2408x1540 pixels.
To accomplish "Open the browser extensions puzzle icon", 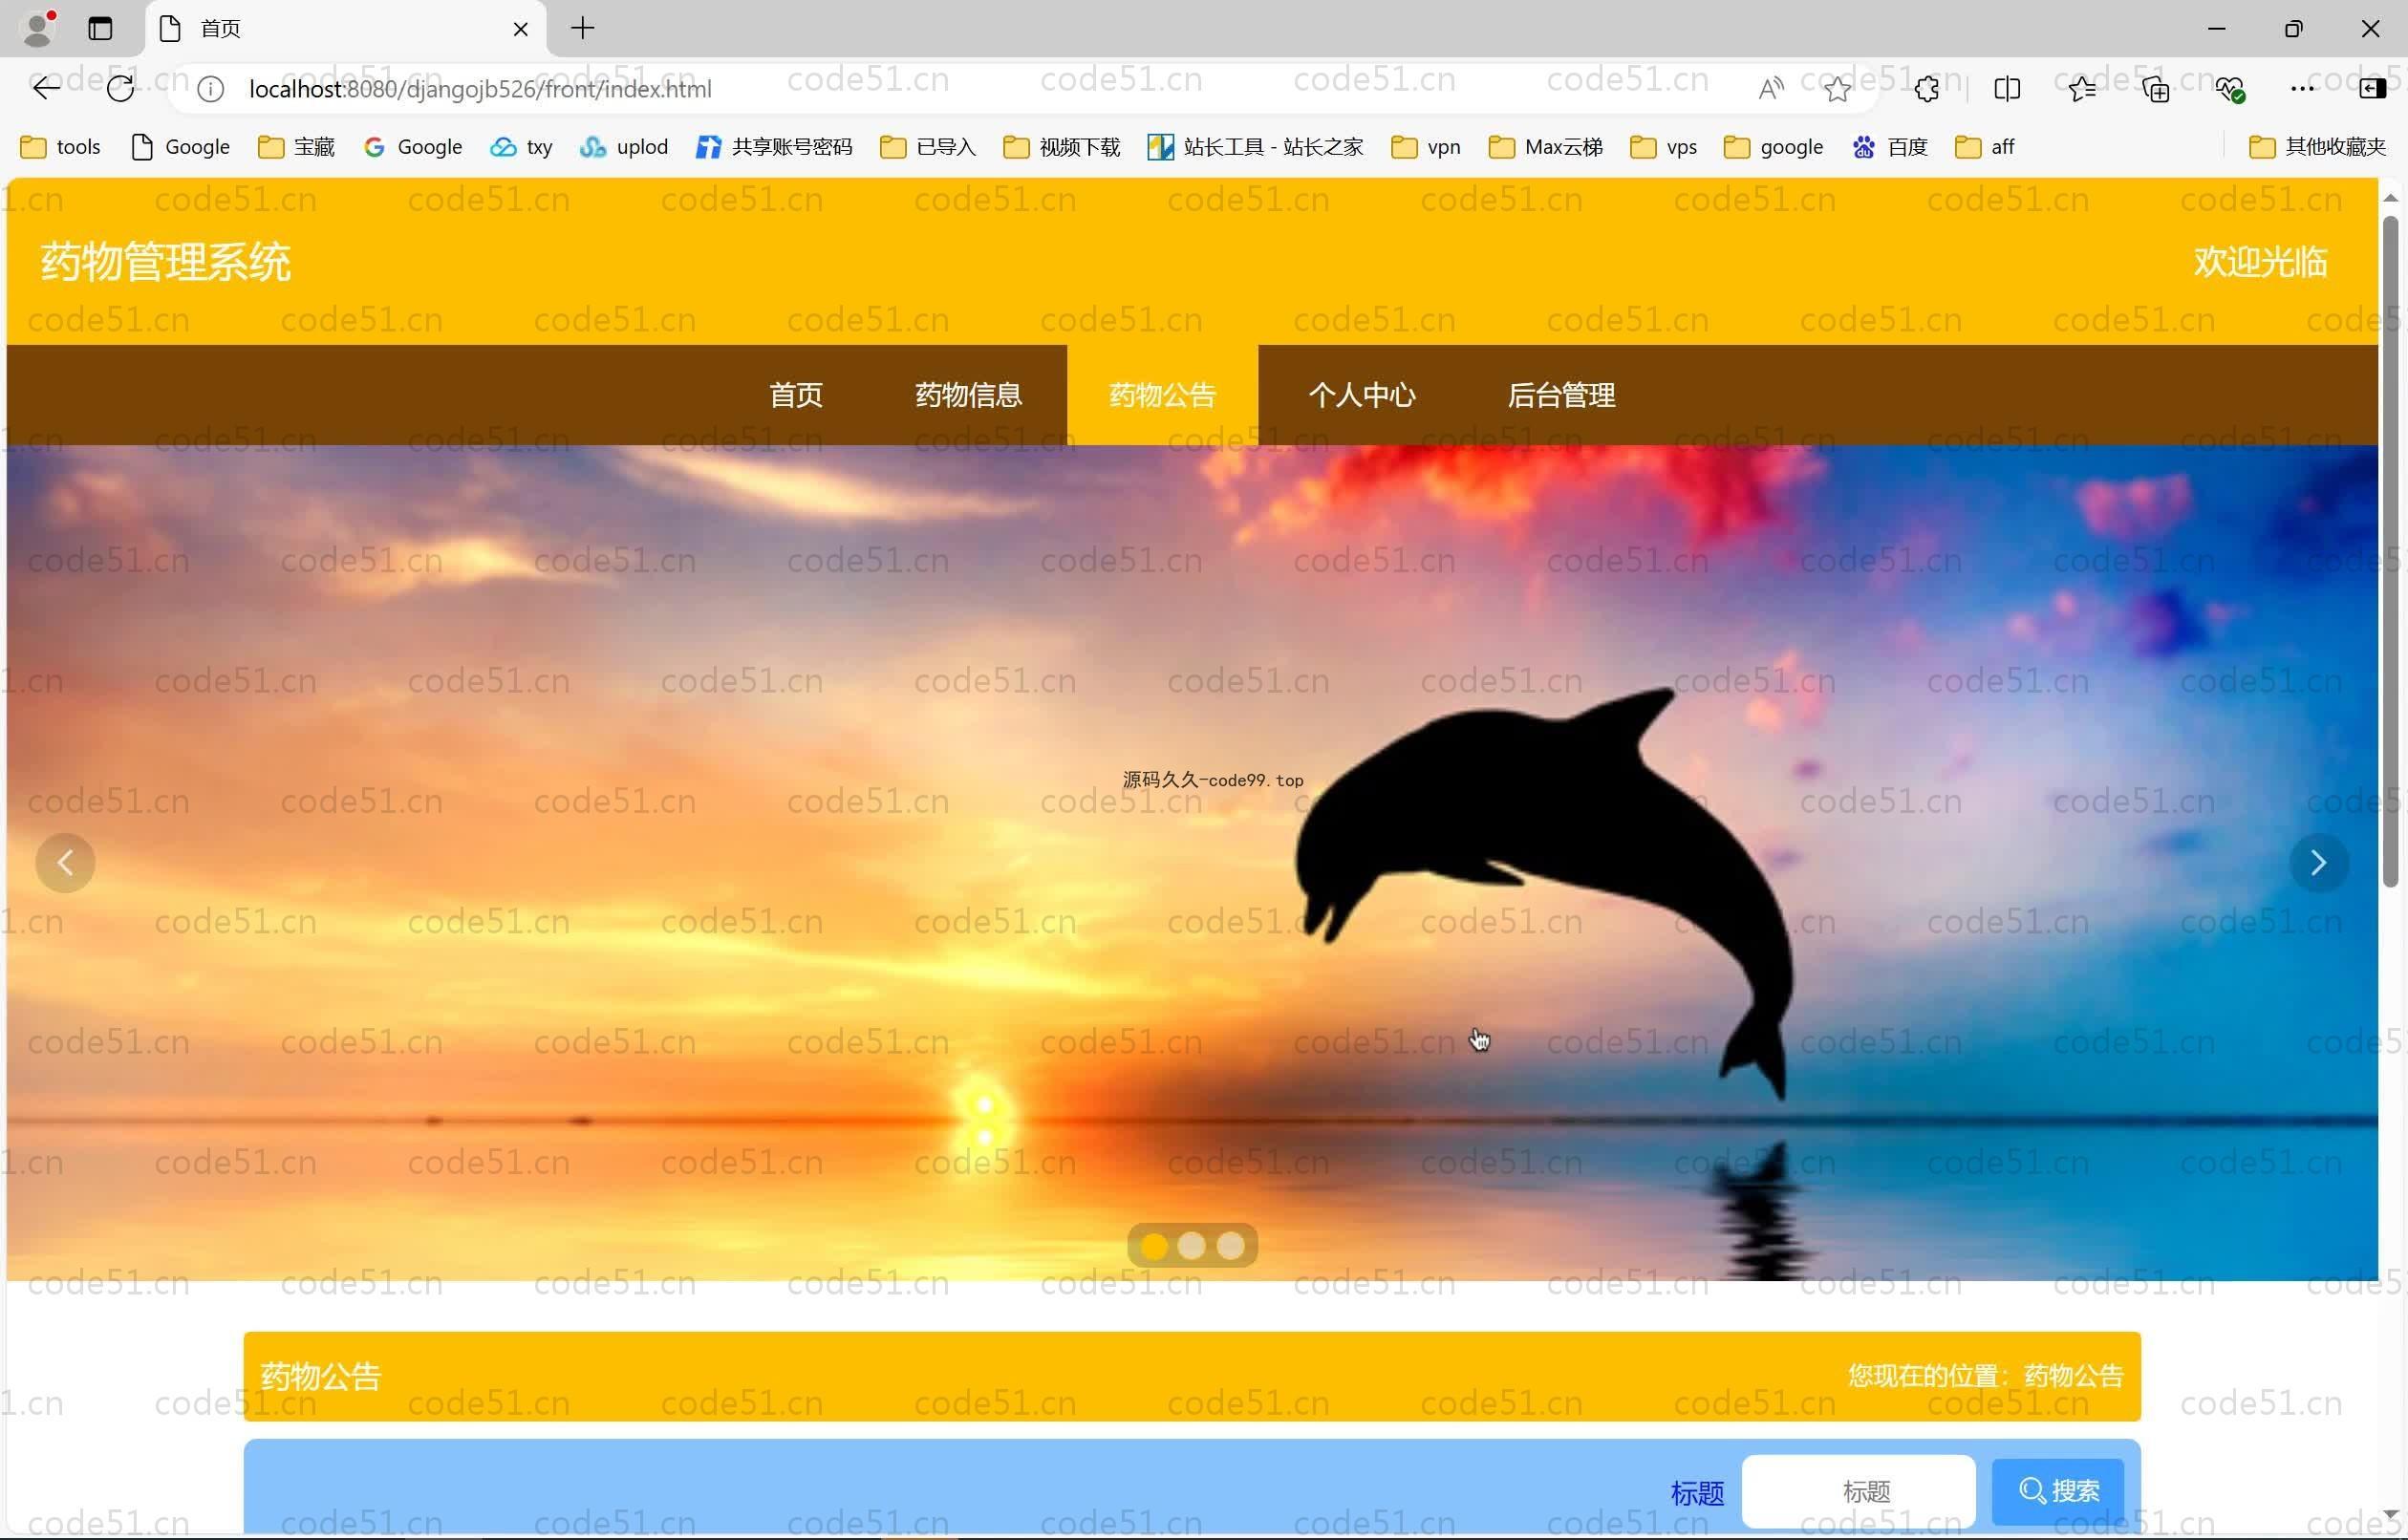I will pyautogui.click(x=1927, y=89).
